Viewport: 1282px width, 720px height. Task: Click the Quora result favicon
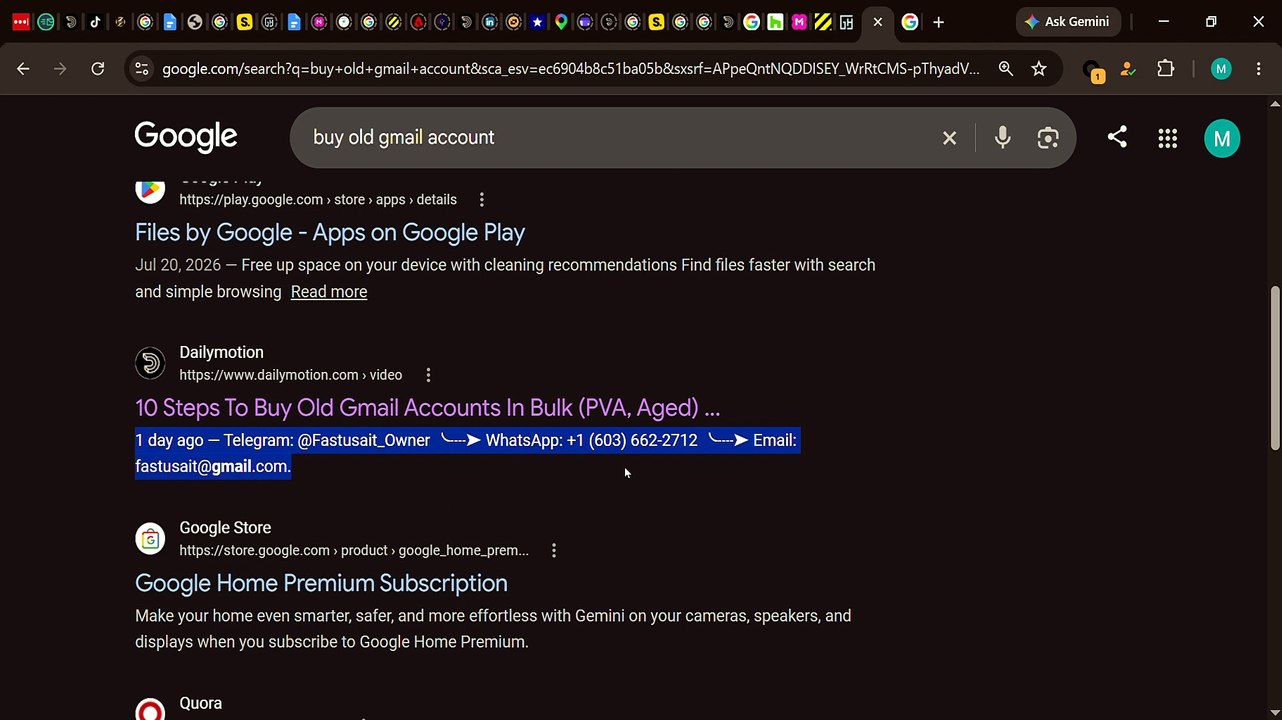[150, 709]
